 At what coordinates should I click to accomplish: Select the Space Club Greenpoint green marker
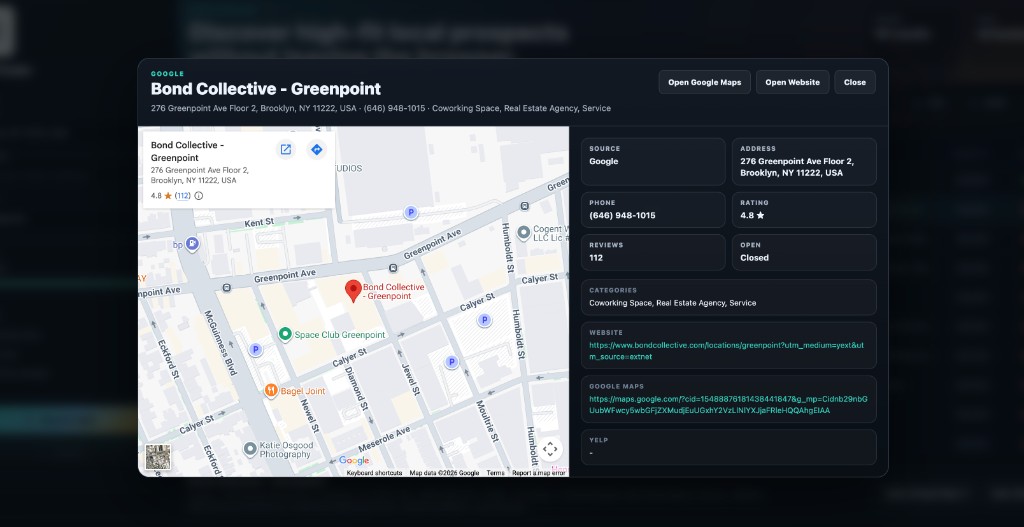(285, 334)
